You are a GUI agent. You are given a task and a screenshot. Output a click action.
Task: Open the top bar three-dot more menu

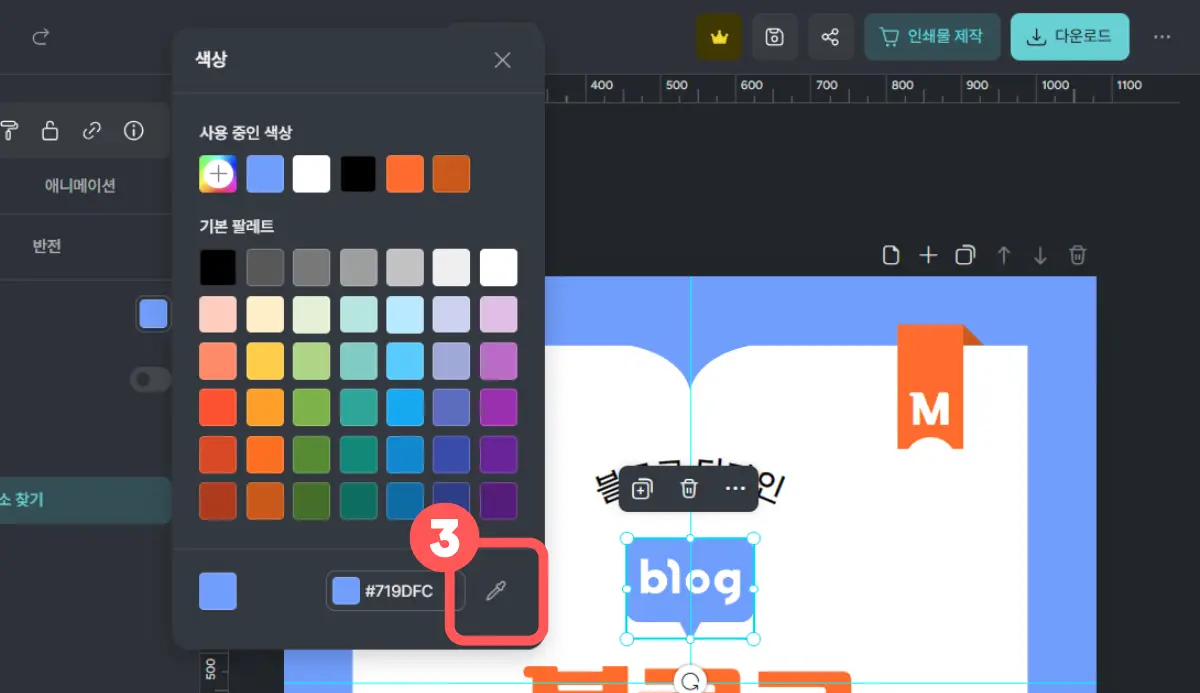(x=1161, y=37)
